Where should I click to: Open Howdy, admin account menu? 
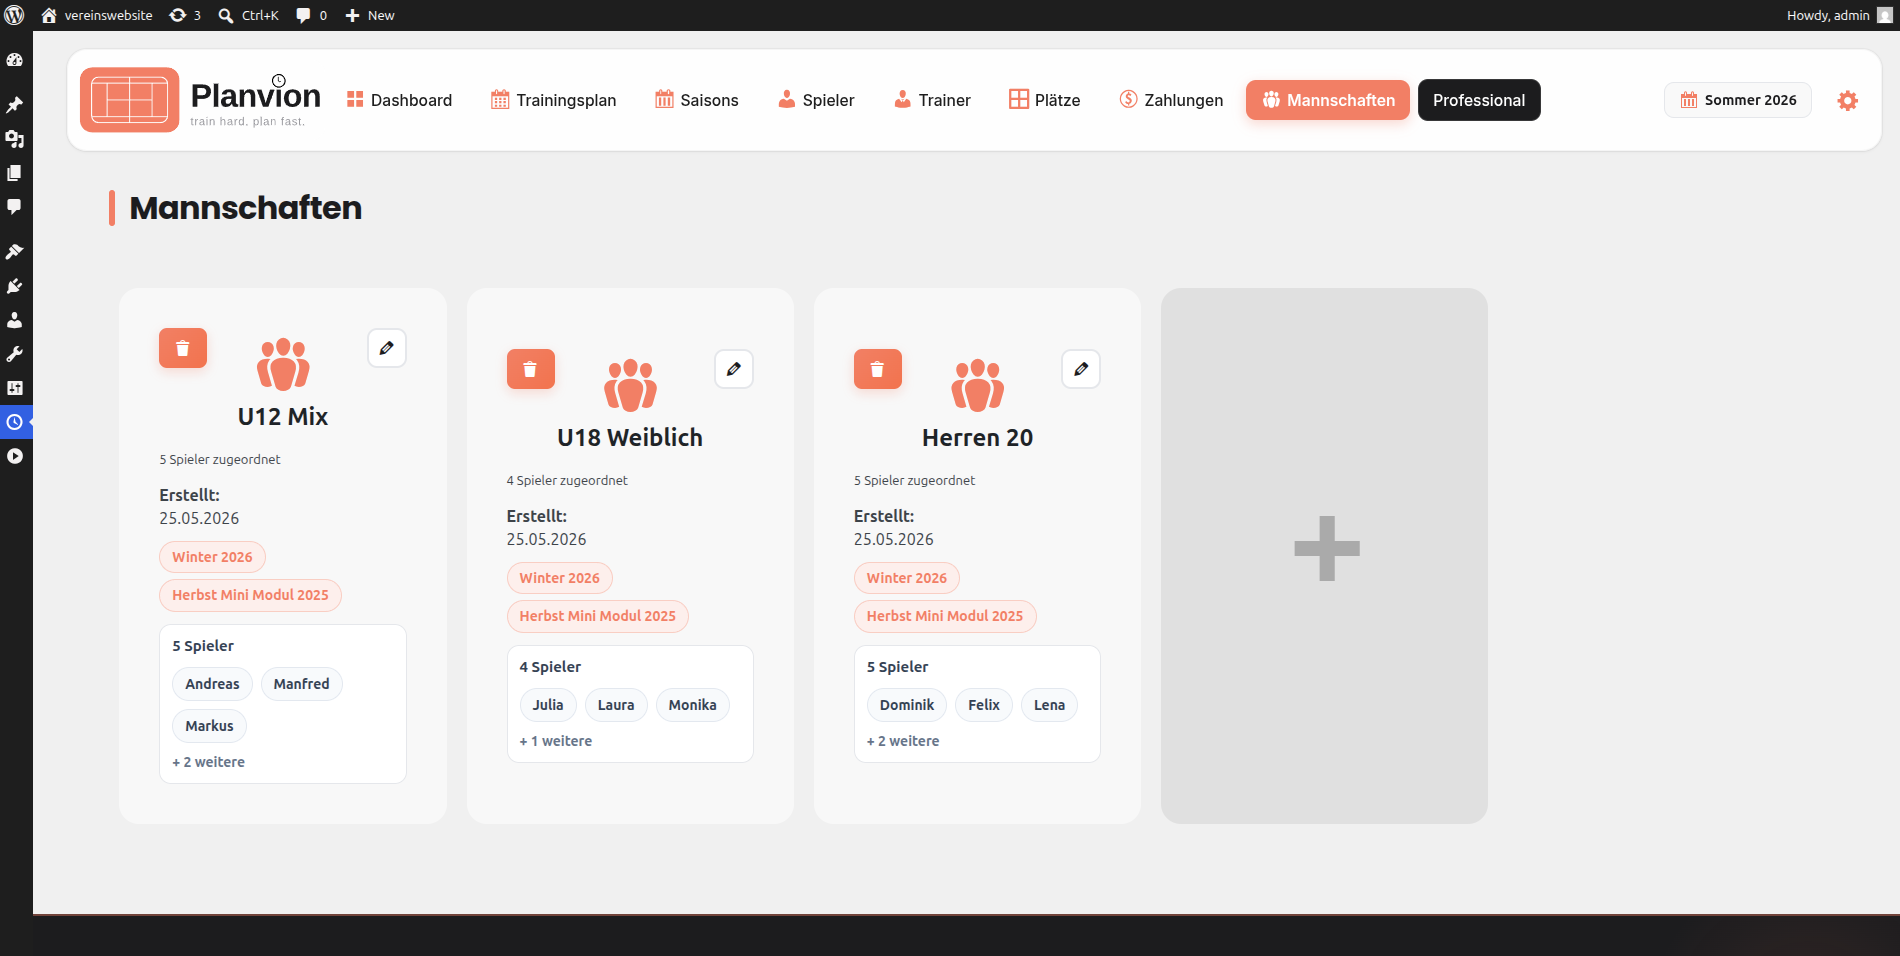coord(1840,15)
